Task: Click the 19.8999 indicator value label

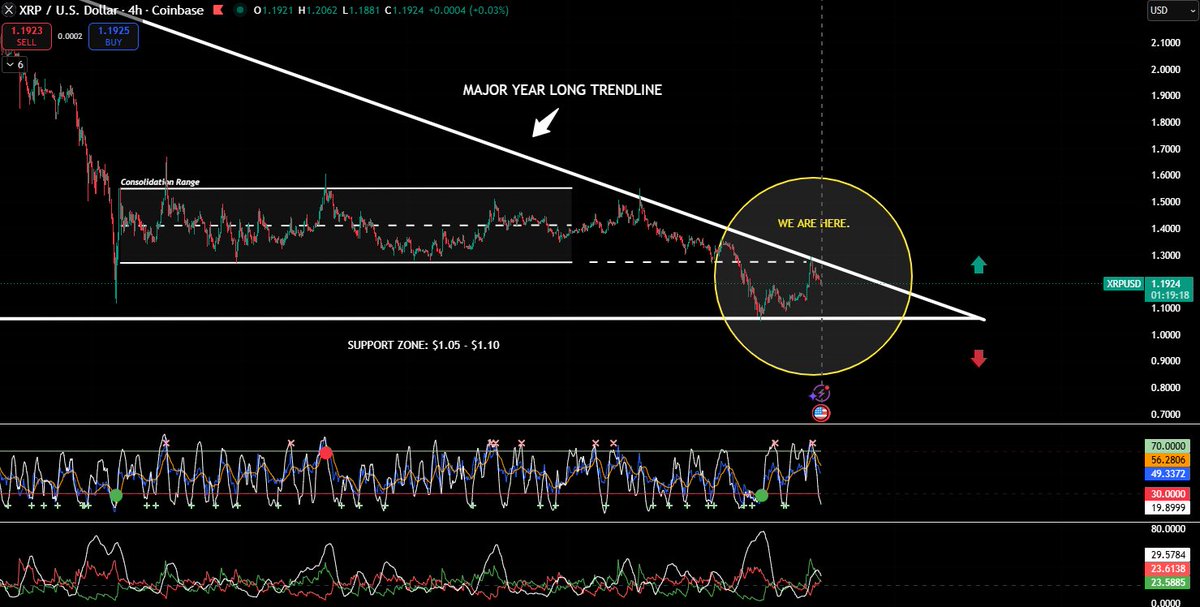Action: click(x=1169, y=506)
